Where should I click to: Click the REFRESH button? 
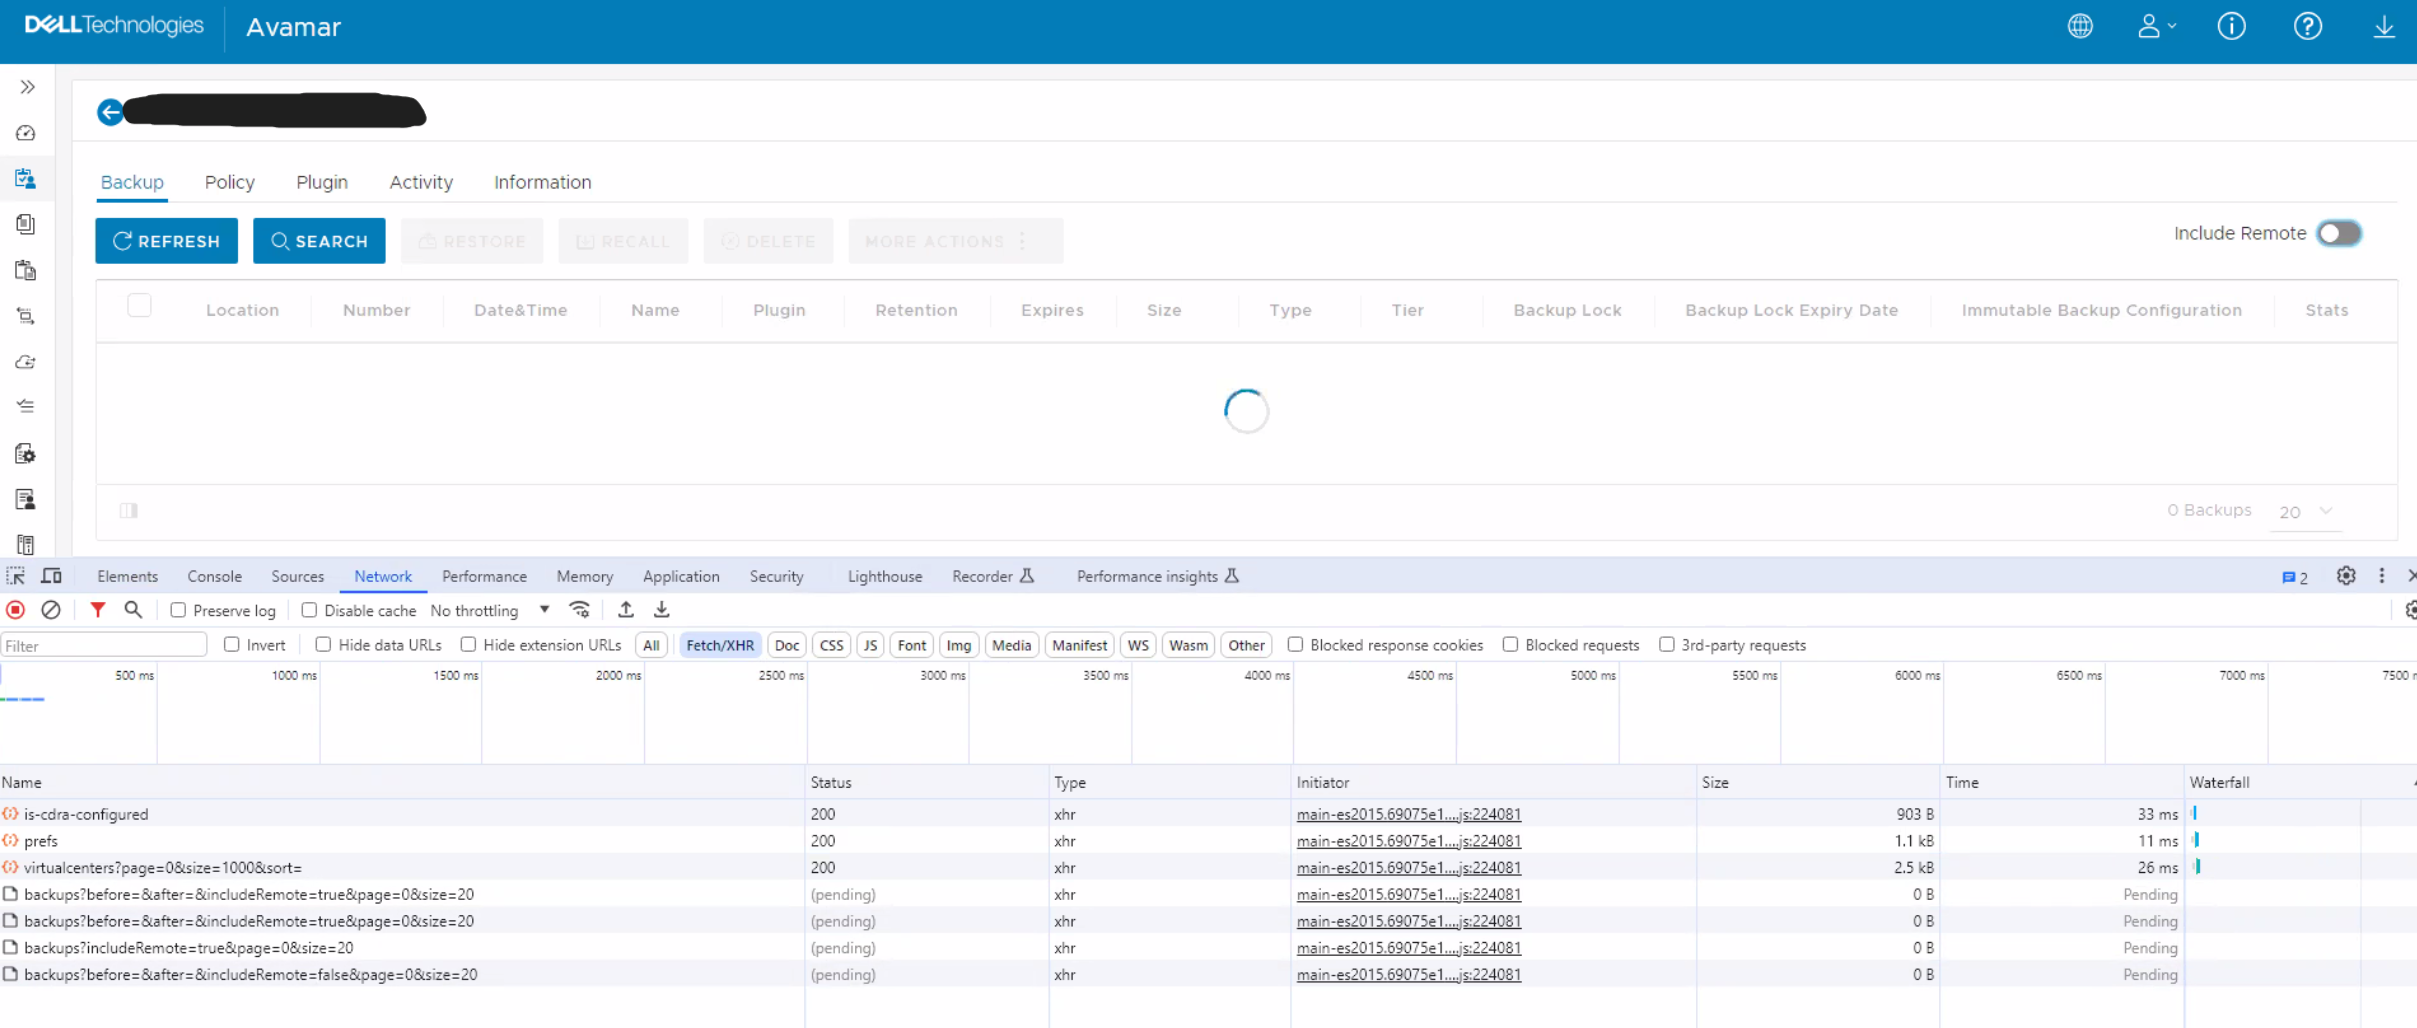(166, 241)
